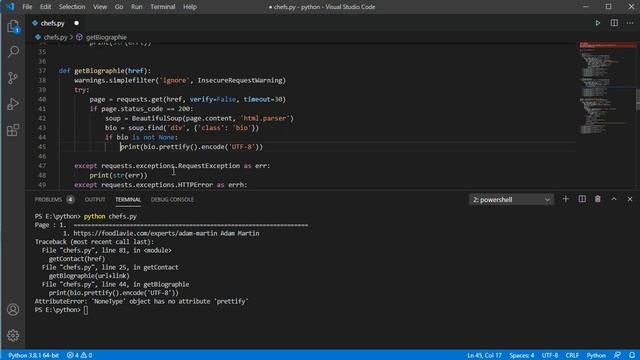640x360 pixels.
Task: Open the Go menu
Action: pos(119,7)
